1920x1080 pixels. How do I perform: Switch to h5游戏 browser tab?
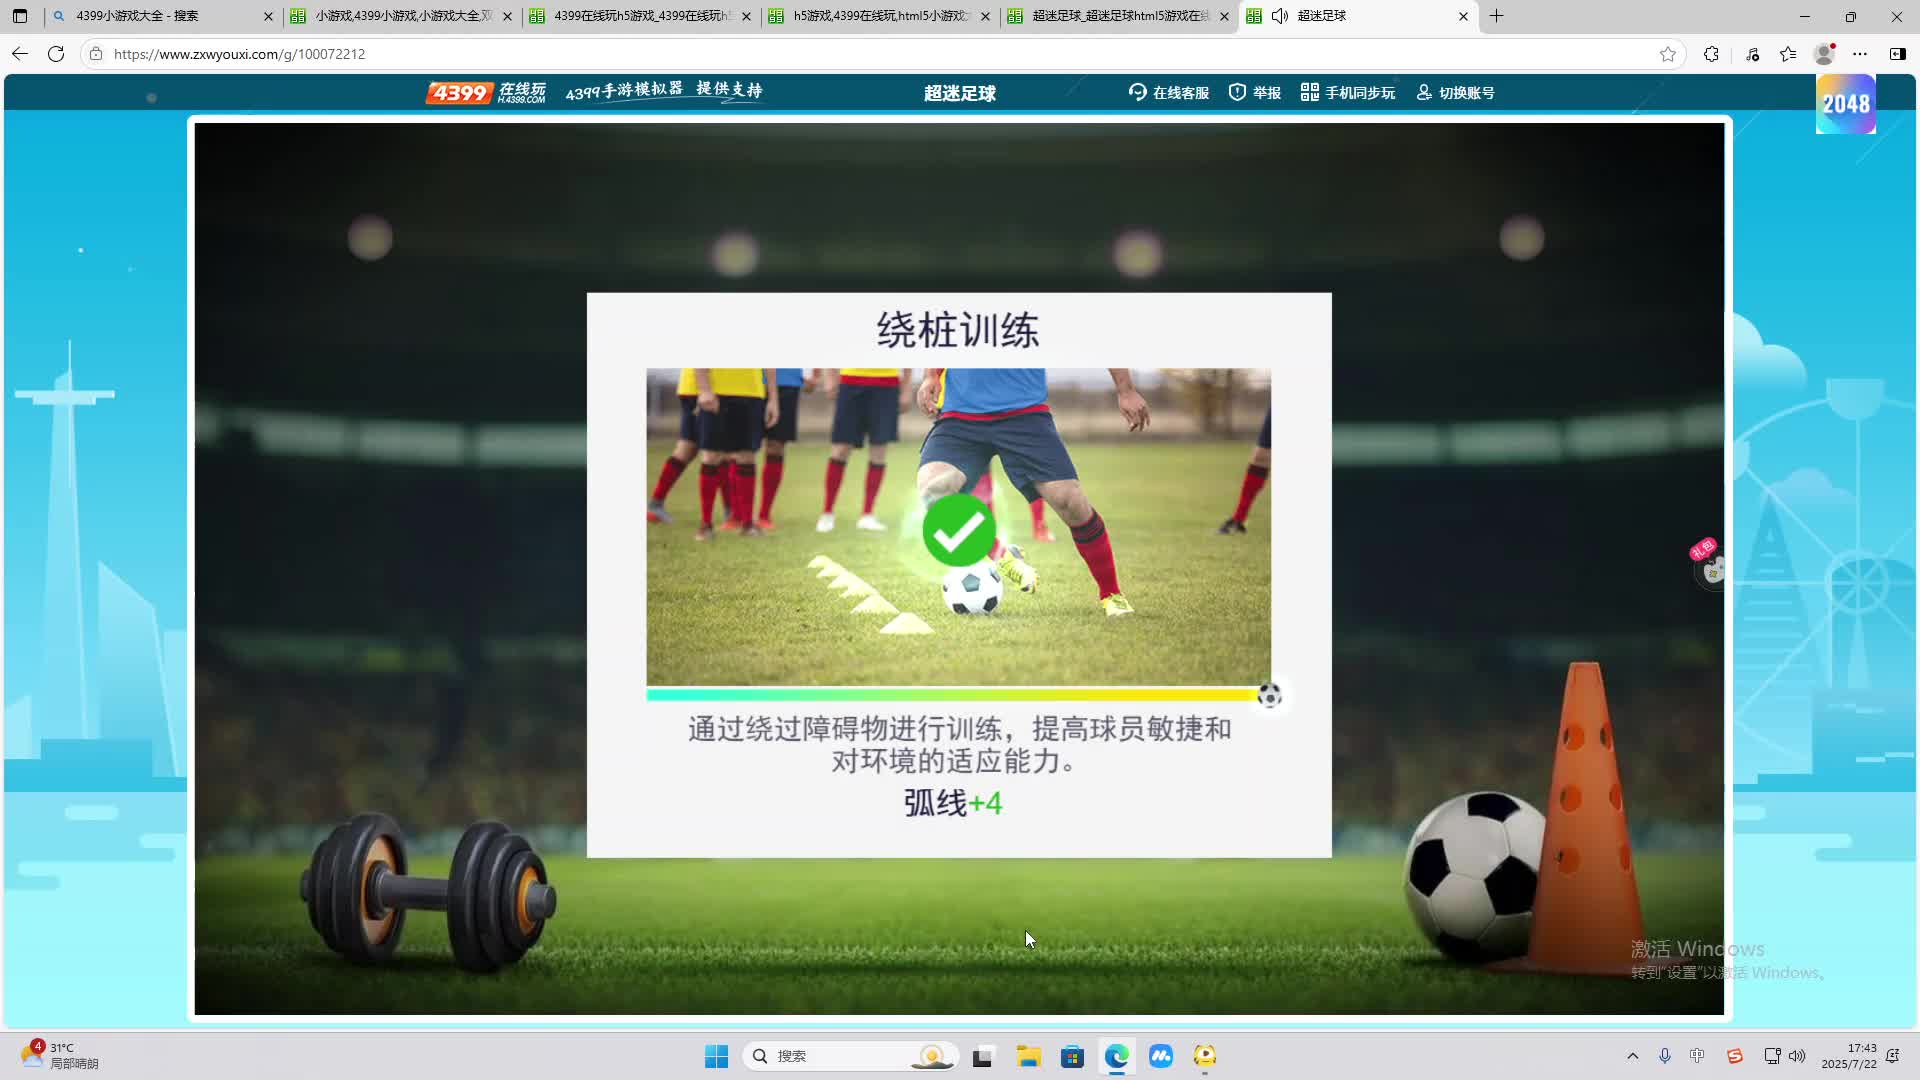[x=880, y=16]
